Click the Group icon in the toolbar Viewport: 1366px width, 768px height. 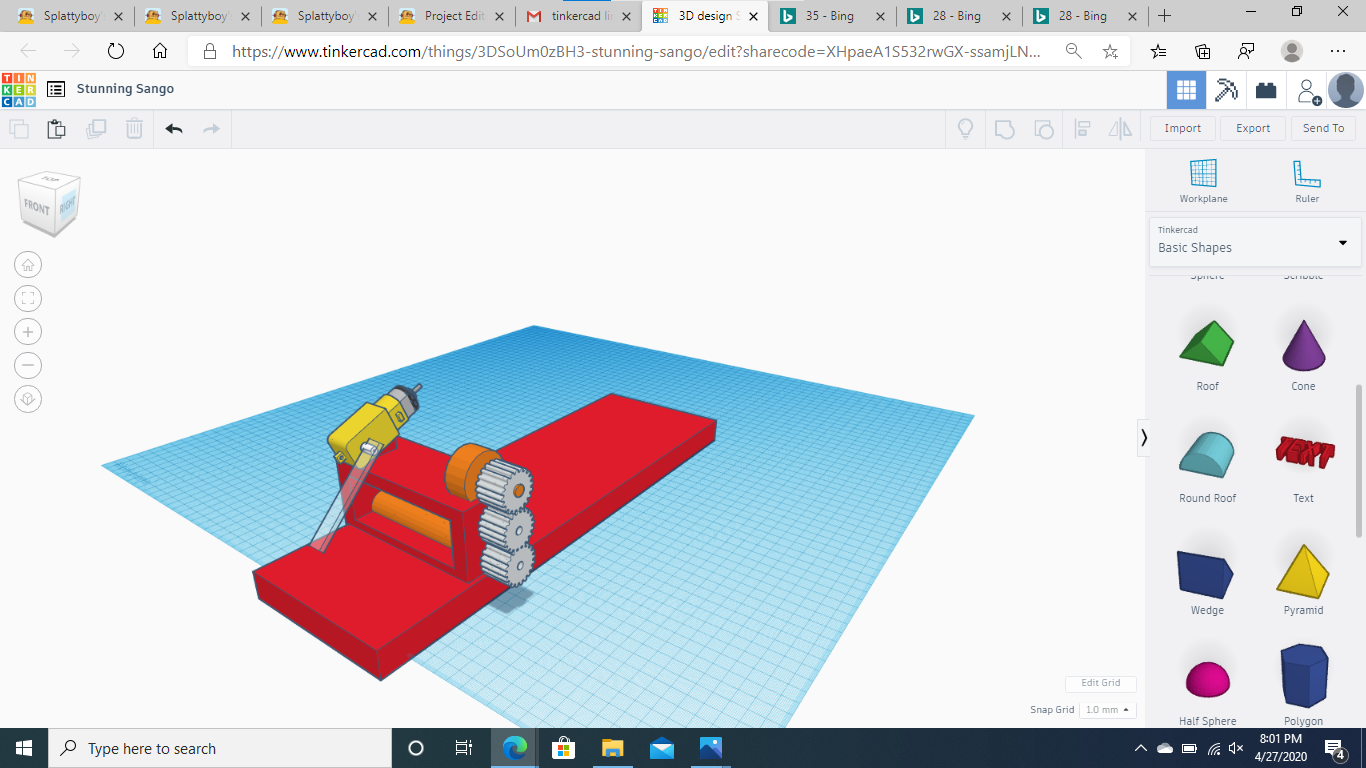[1004, 128]
